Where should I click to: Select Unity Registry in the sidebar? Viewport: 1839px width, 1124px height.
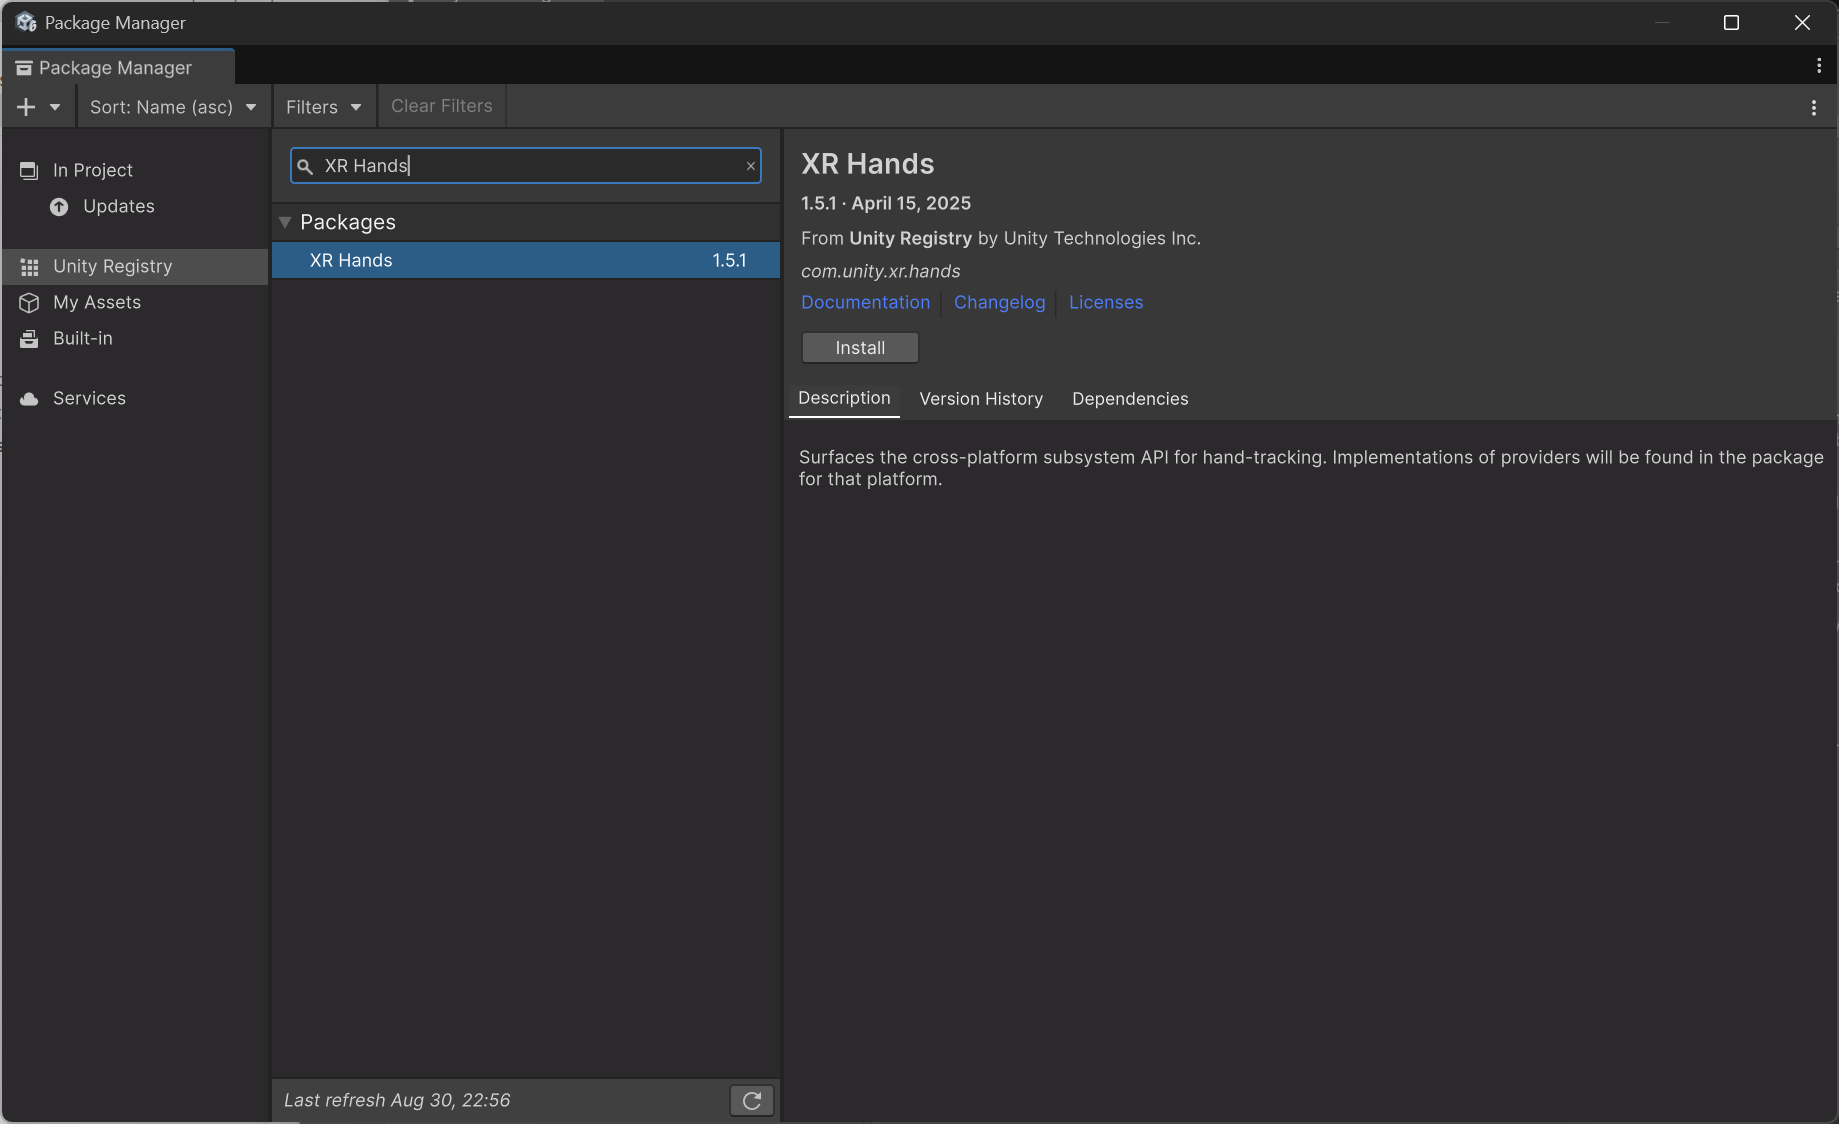click(x=134, y=266)
